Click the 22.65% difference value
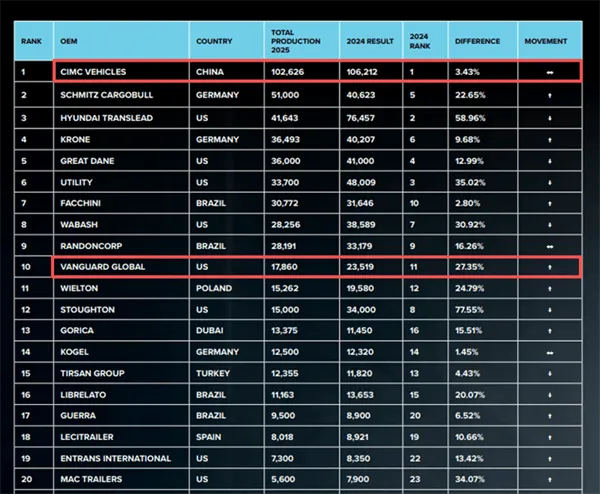Viewport: 600px width, 494px height. [470, 95]
